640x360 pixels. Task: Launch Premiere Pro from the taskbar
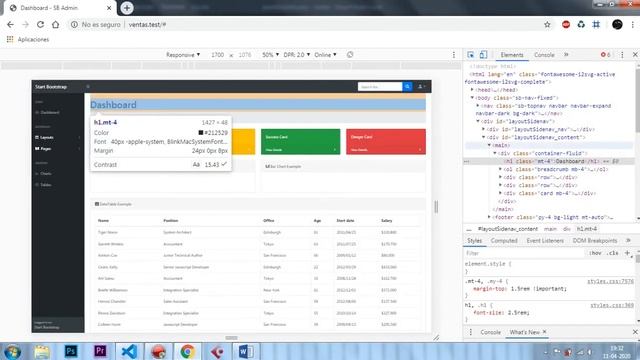coord(100,351)
